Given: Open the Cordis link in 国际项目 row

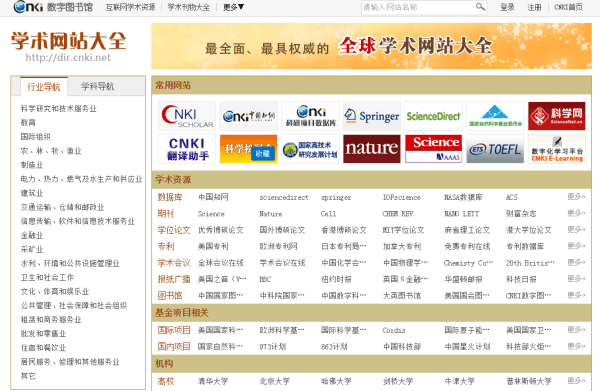Looking at the screenshot, I should [x=394, y=331].
